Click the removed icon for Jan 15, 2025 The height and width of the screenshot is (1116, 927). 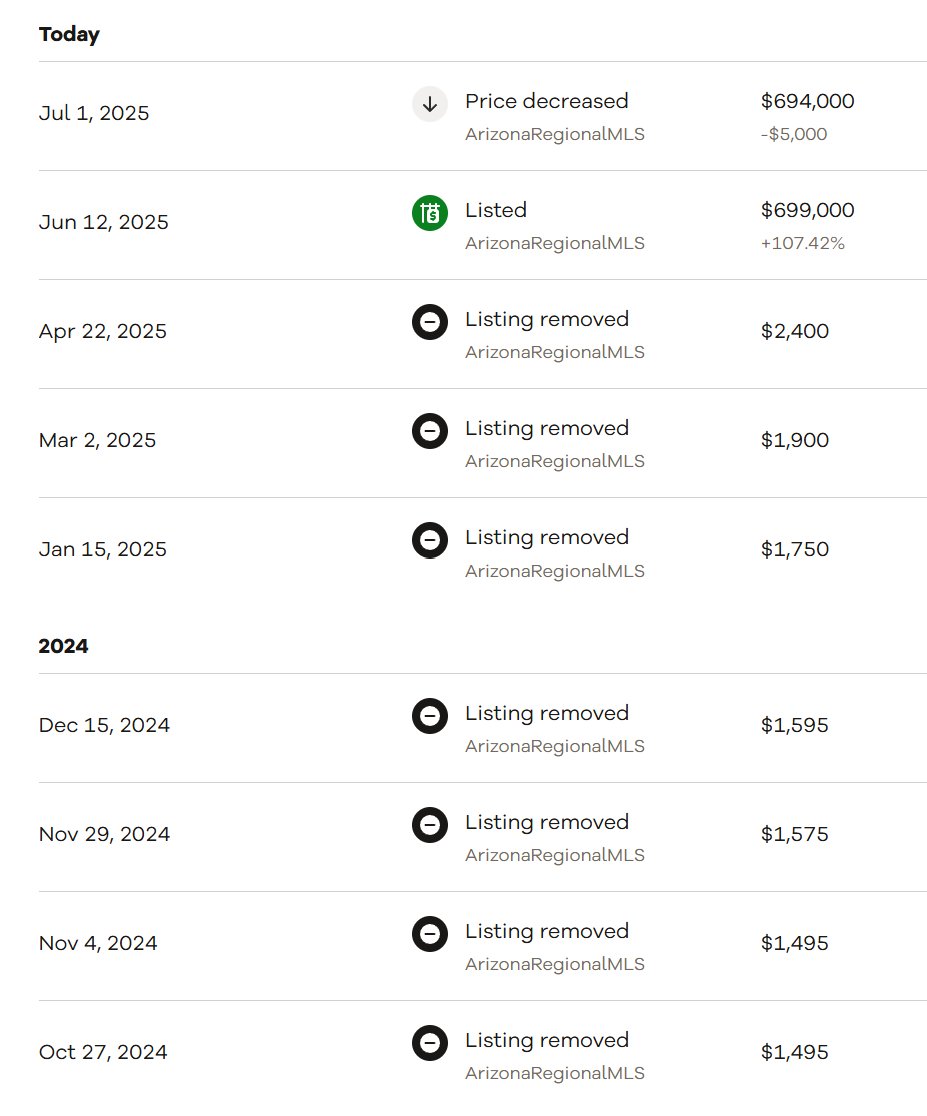click(x=429, y=540)
